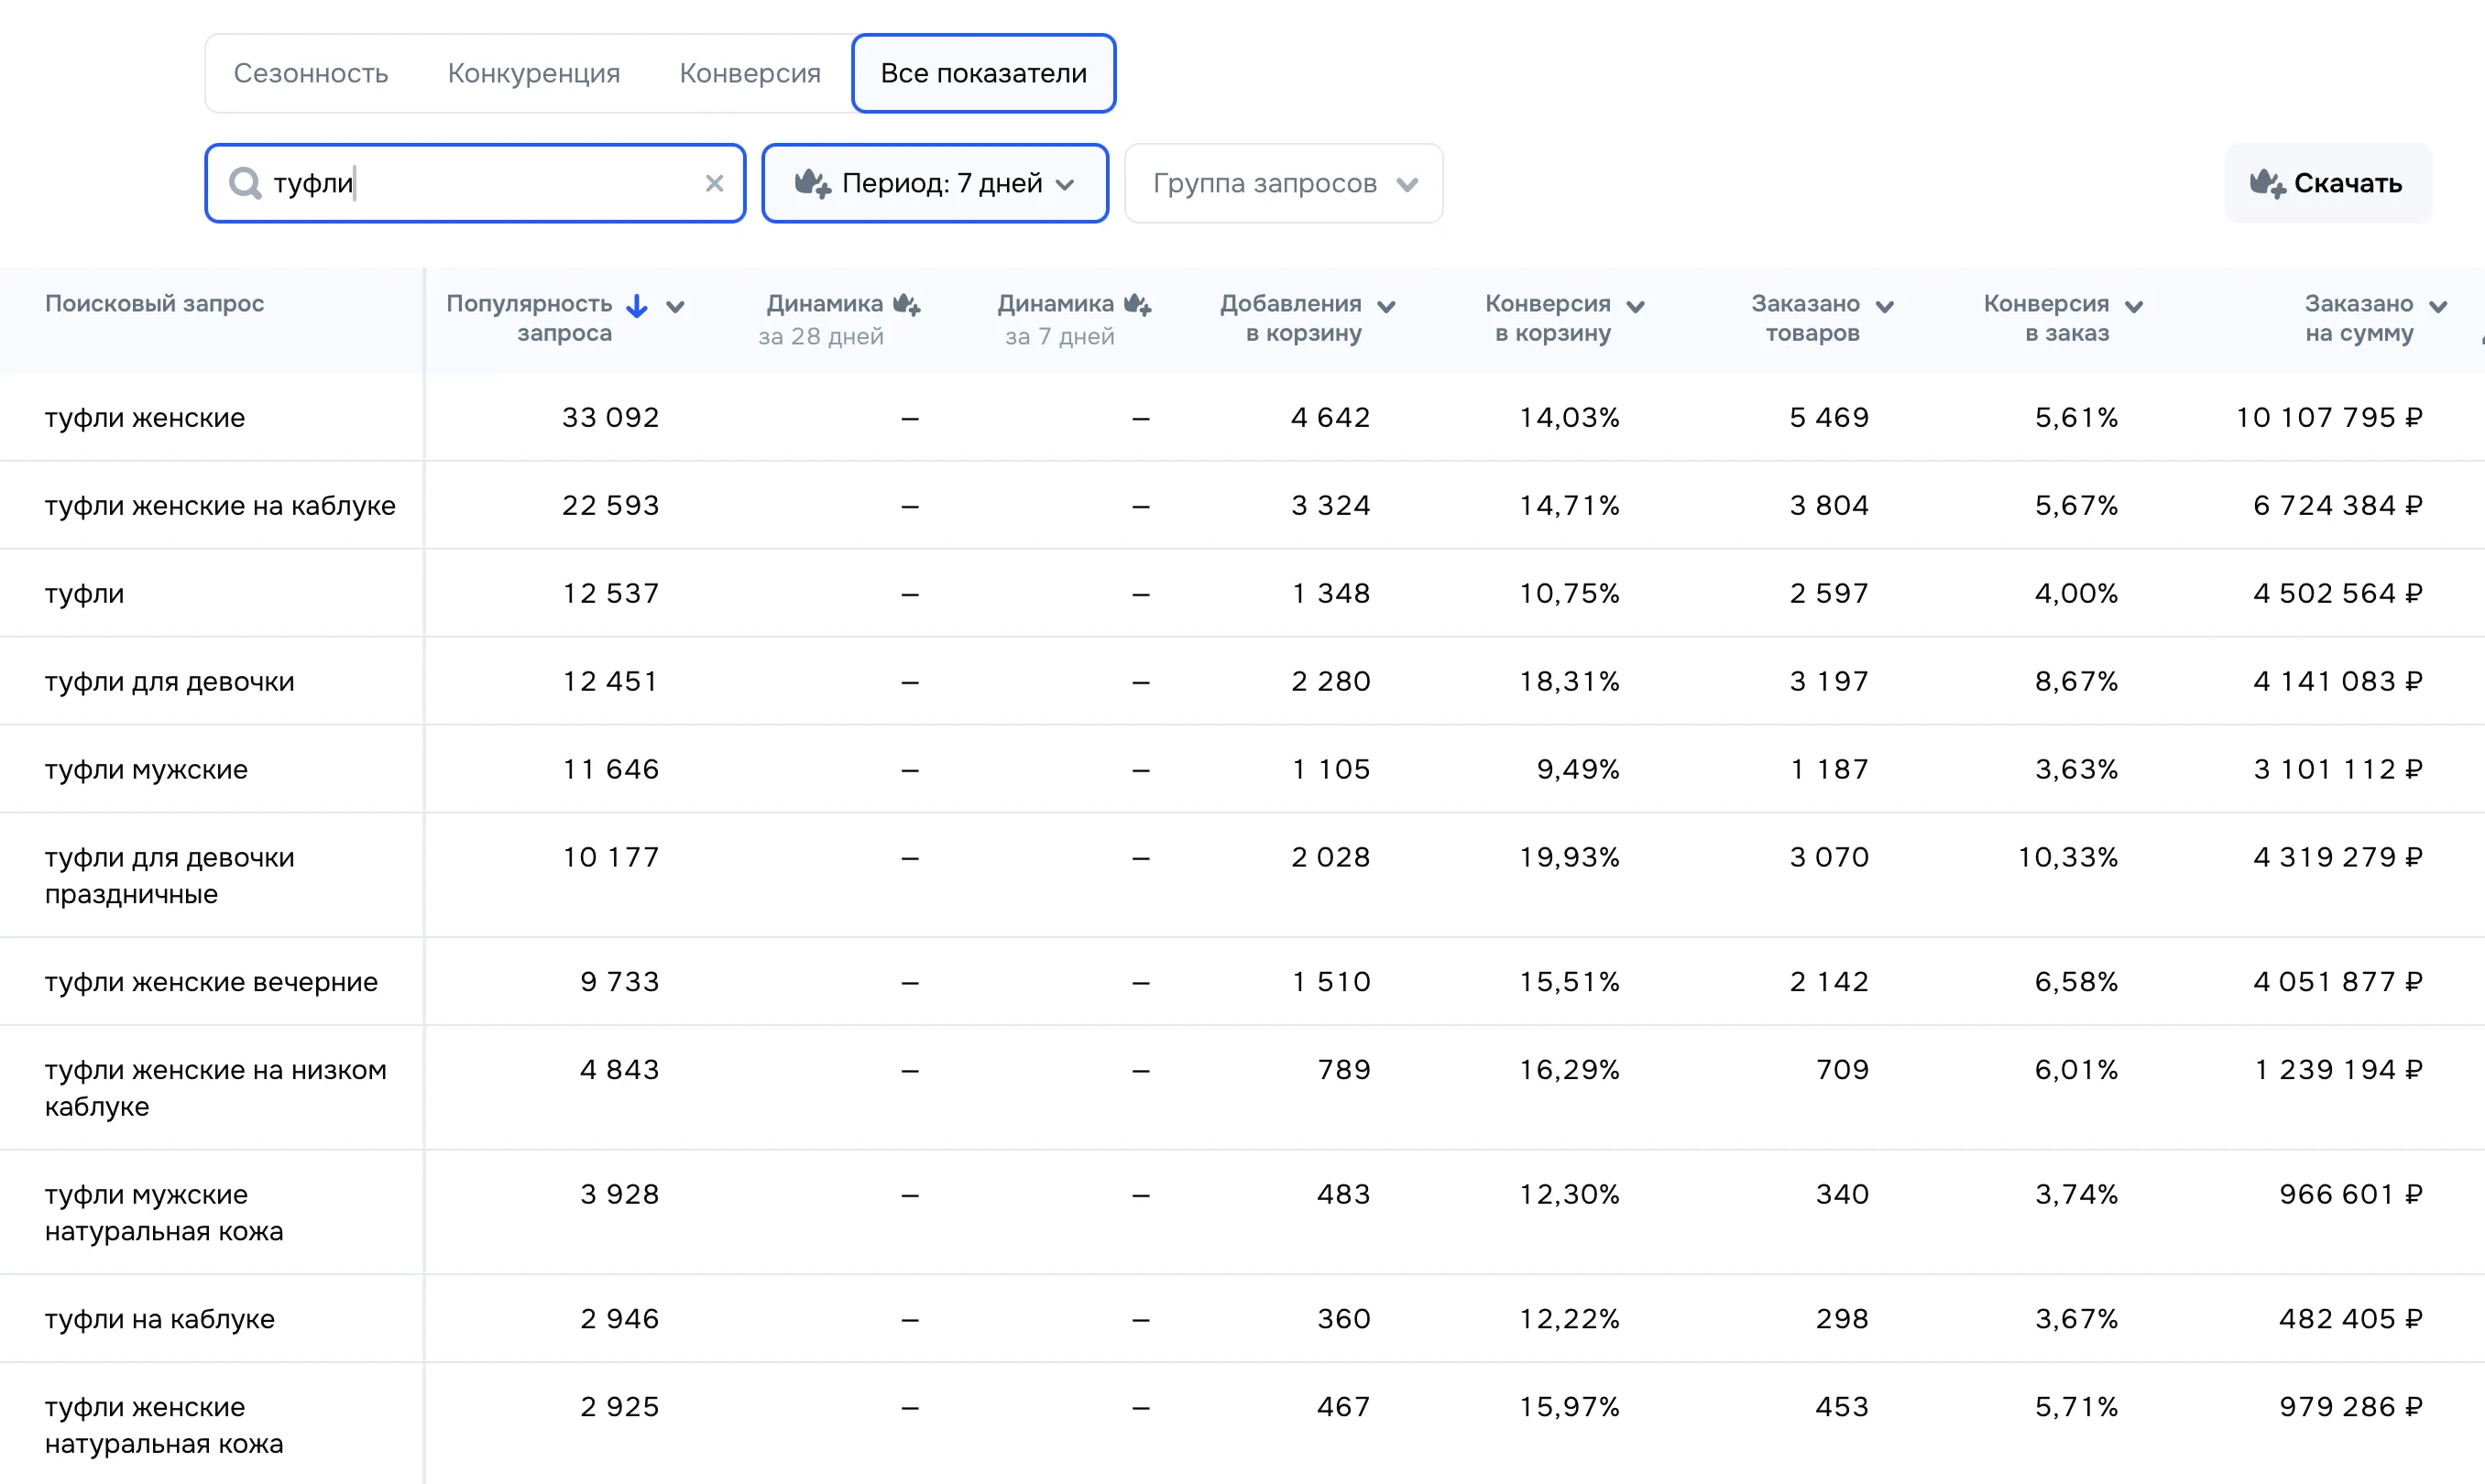2485x1484 pixels.
Task: Expand Добавления в корзину column chevron
Action: [1386, 307]
